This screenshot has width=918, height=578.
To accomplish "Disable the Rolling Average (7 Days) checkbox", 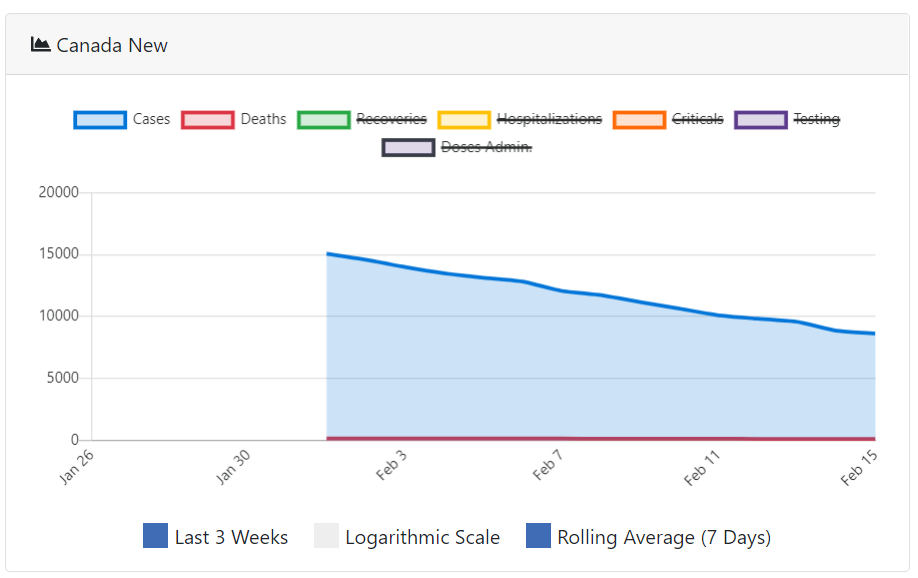I will click(538, 536).
